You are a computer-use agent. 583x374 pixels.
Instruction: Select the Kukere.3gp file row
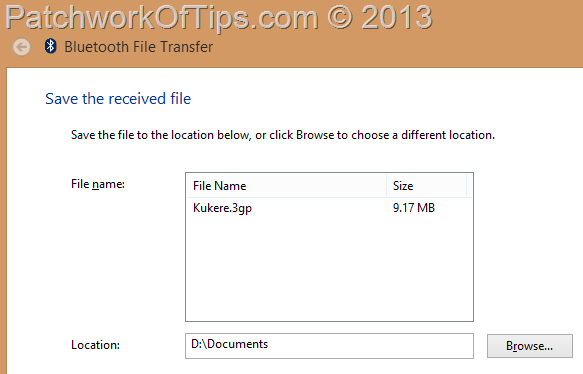pos(329,208)
